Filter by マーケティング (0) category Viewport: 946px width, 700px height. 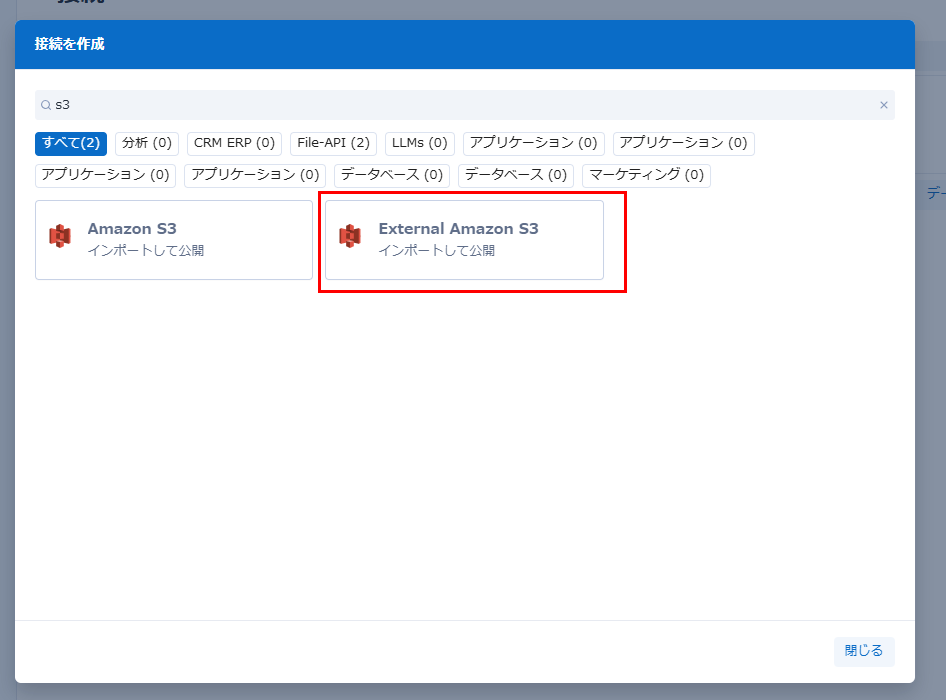click(x=646, y=175)
